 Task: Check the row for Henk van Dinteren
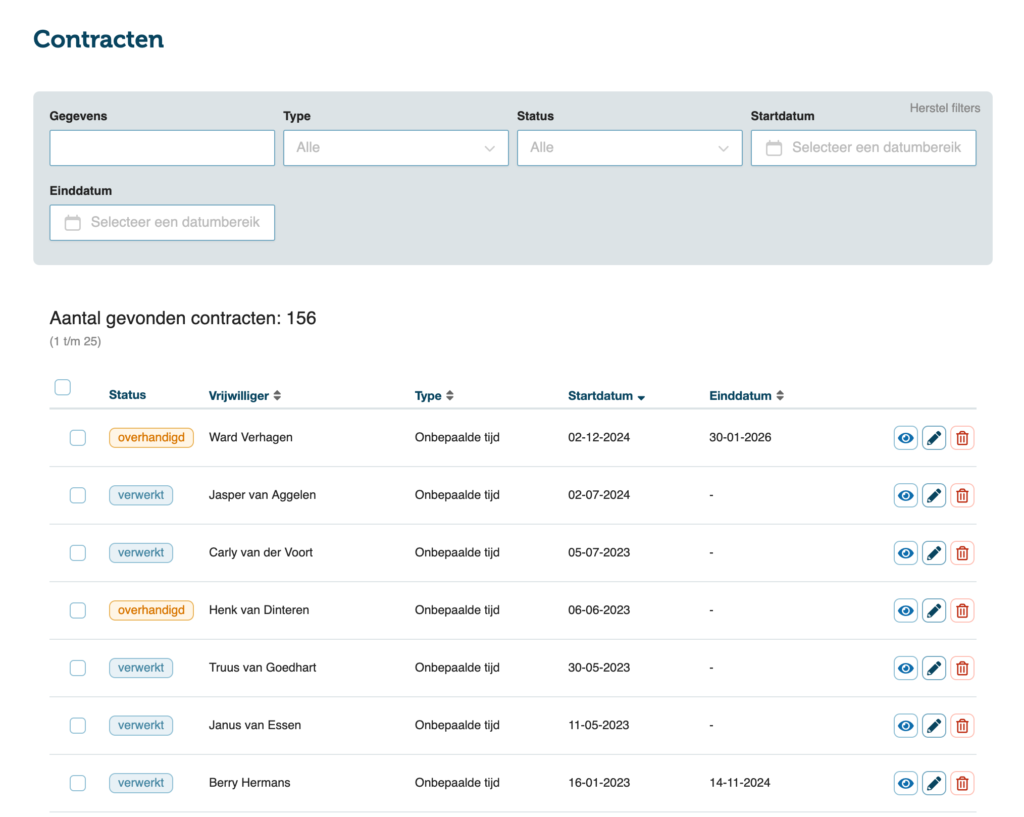[77, 611]
